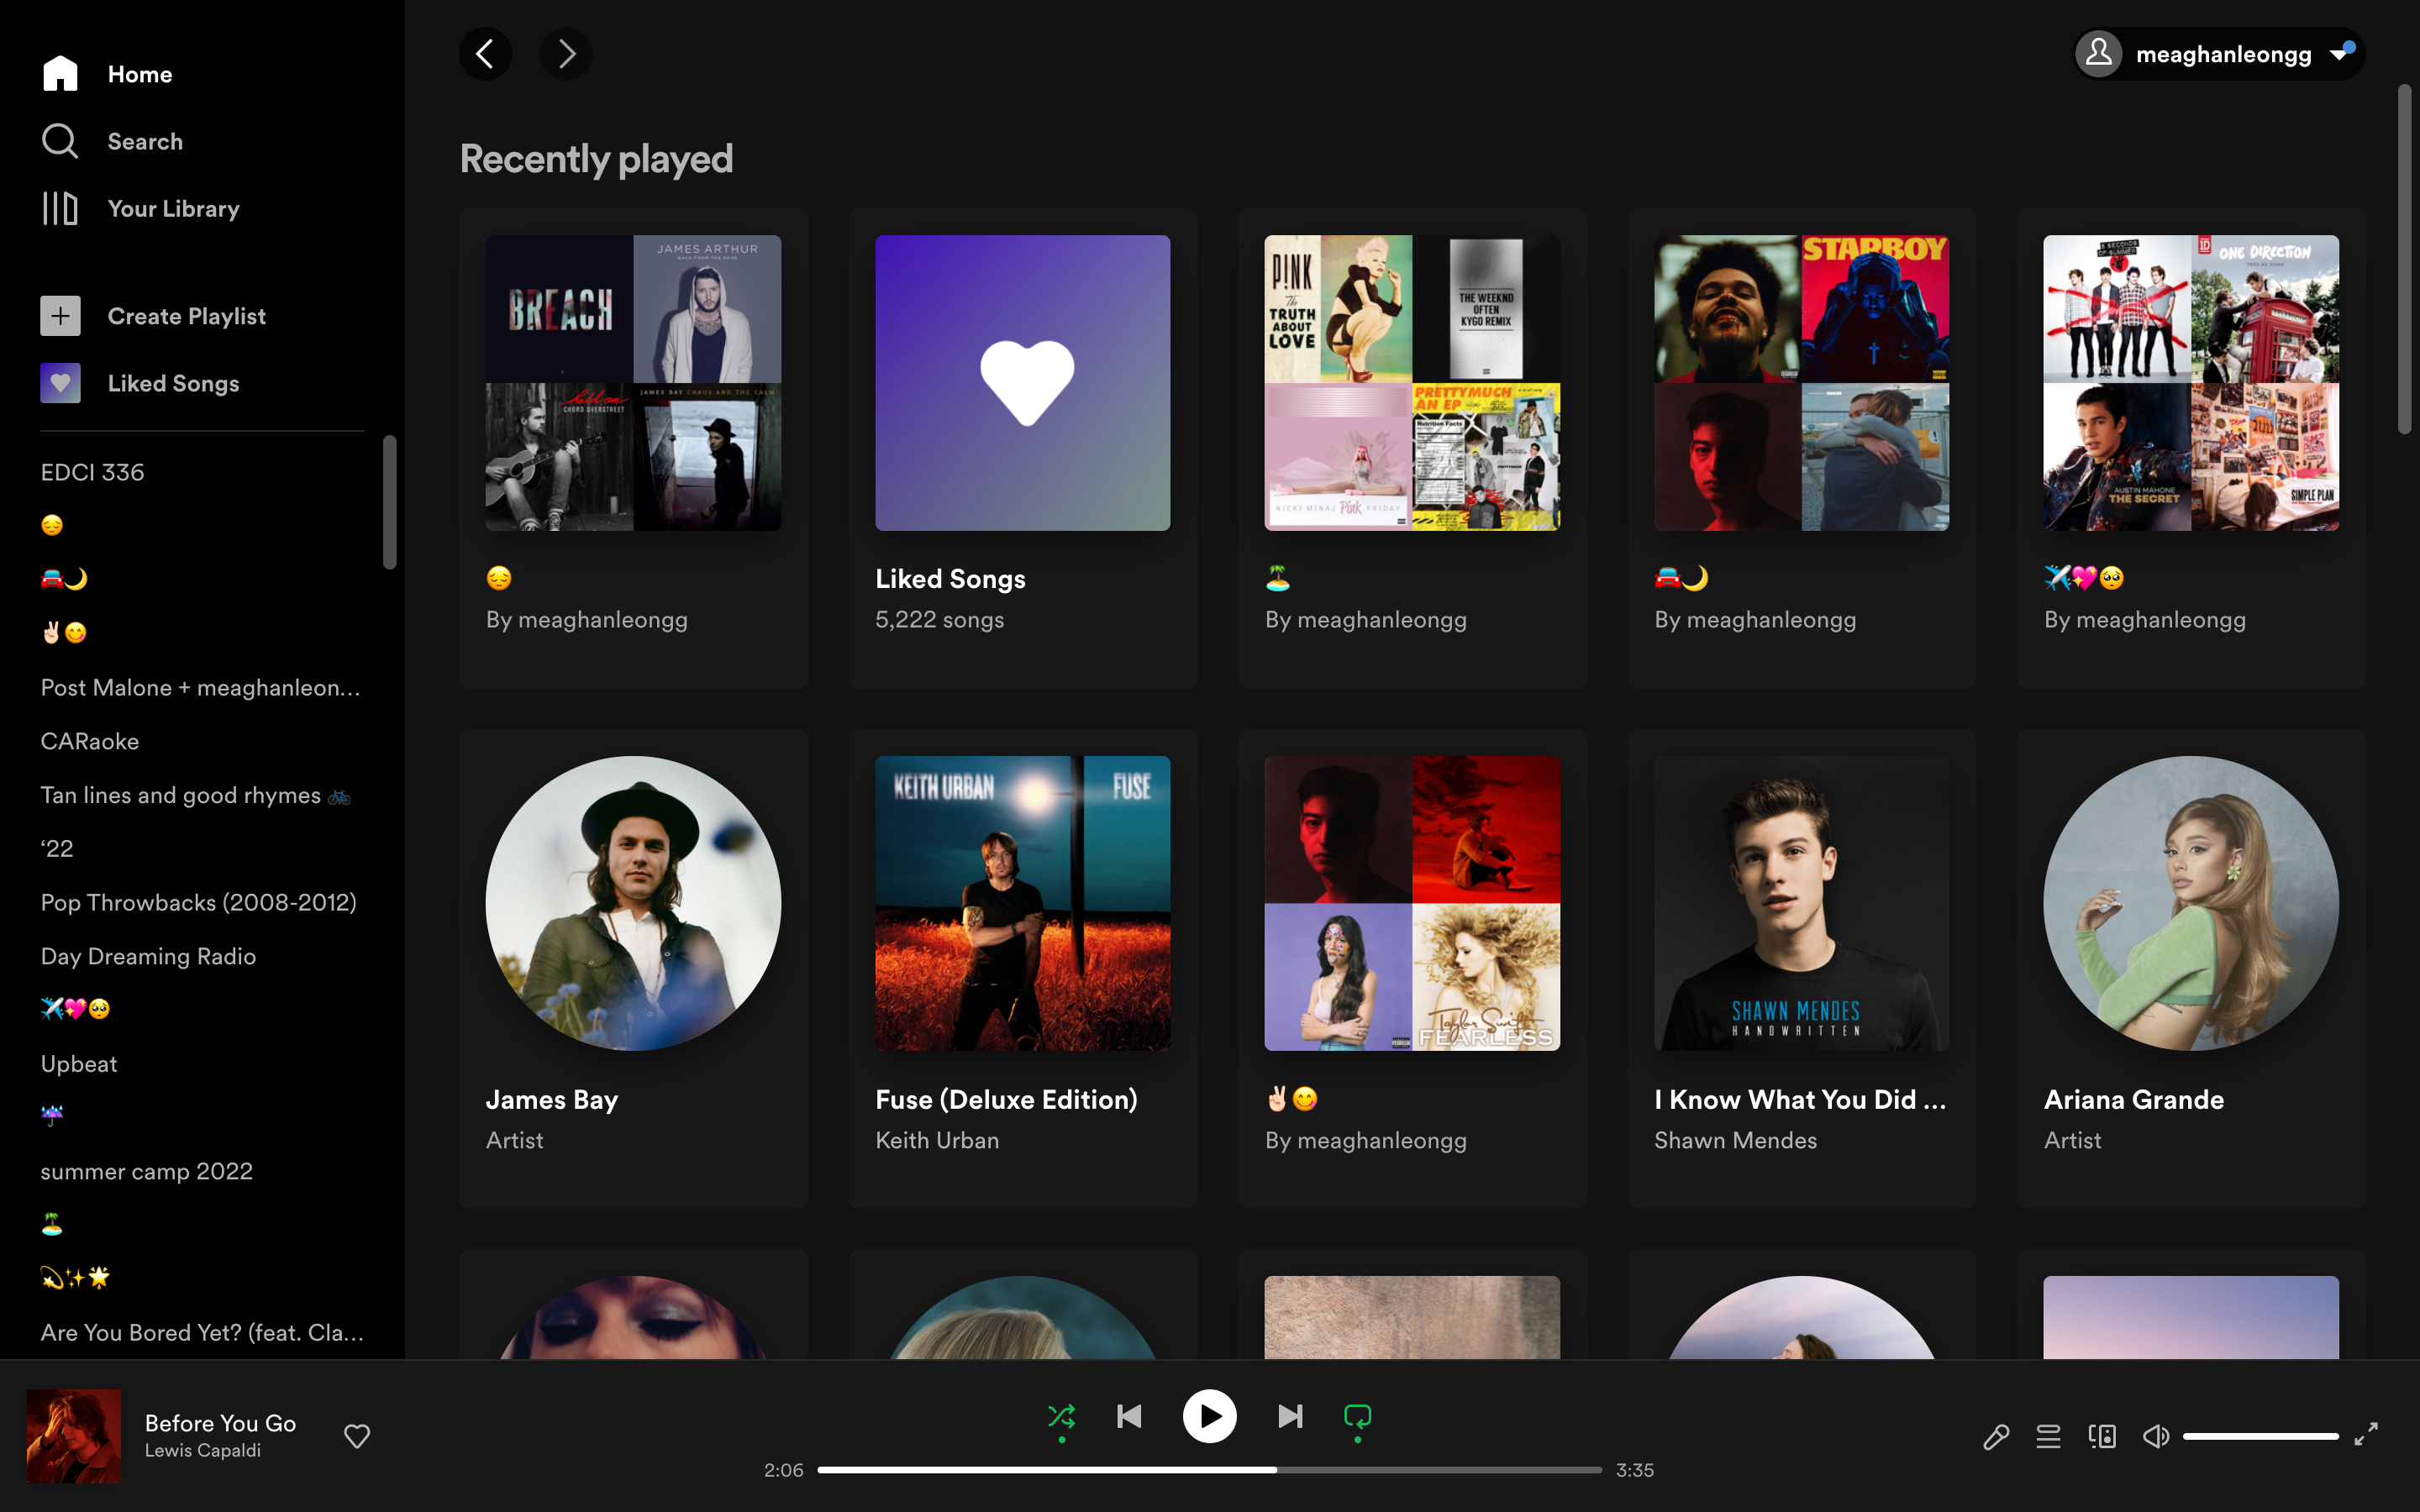
Task: Open I Know What You Did album card
Action: click(x=1801, y=968)
